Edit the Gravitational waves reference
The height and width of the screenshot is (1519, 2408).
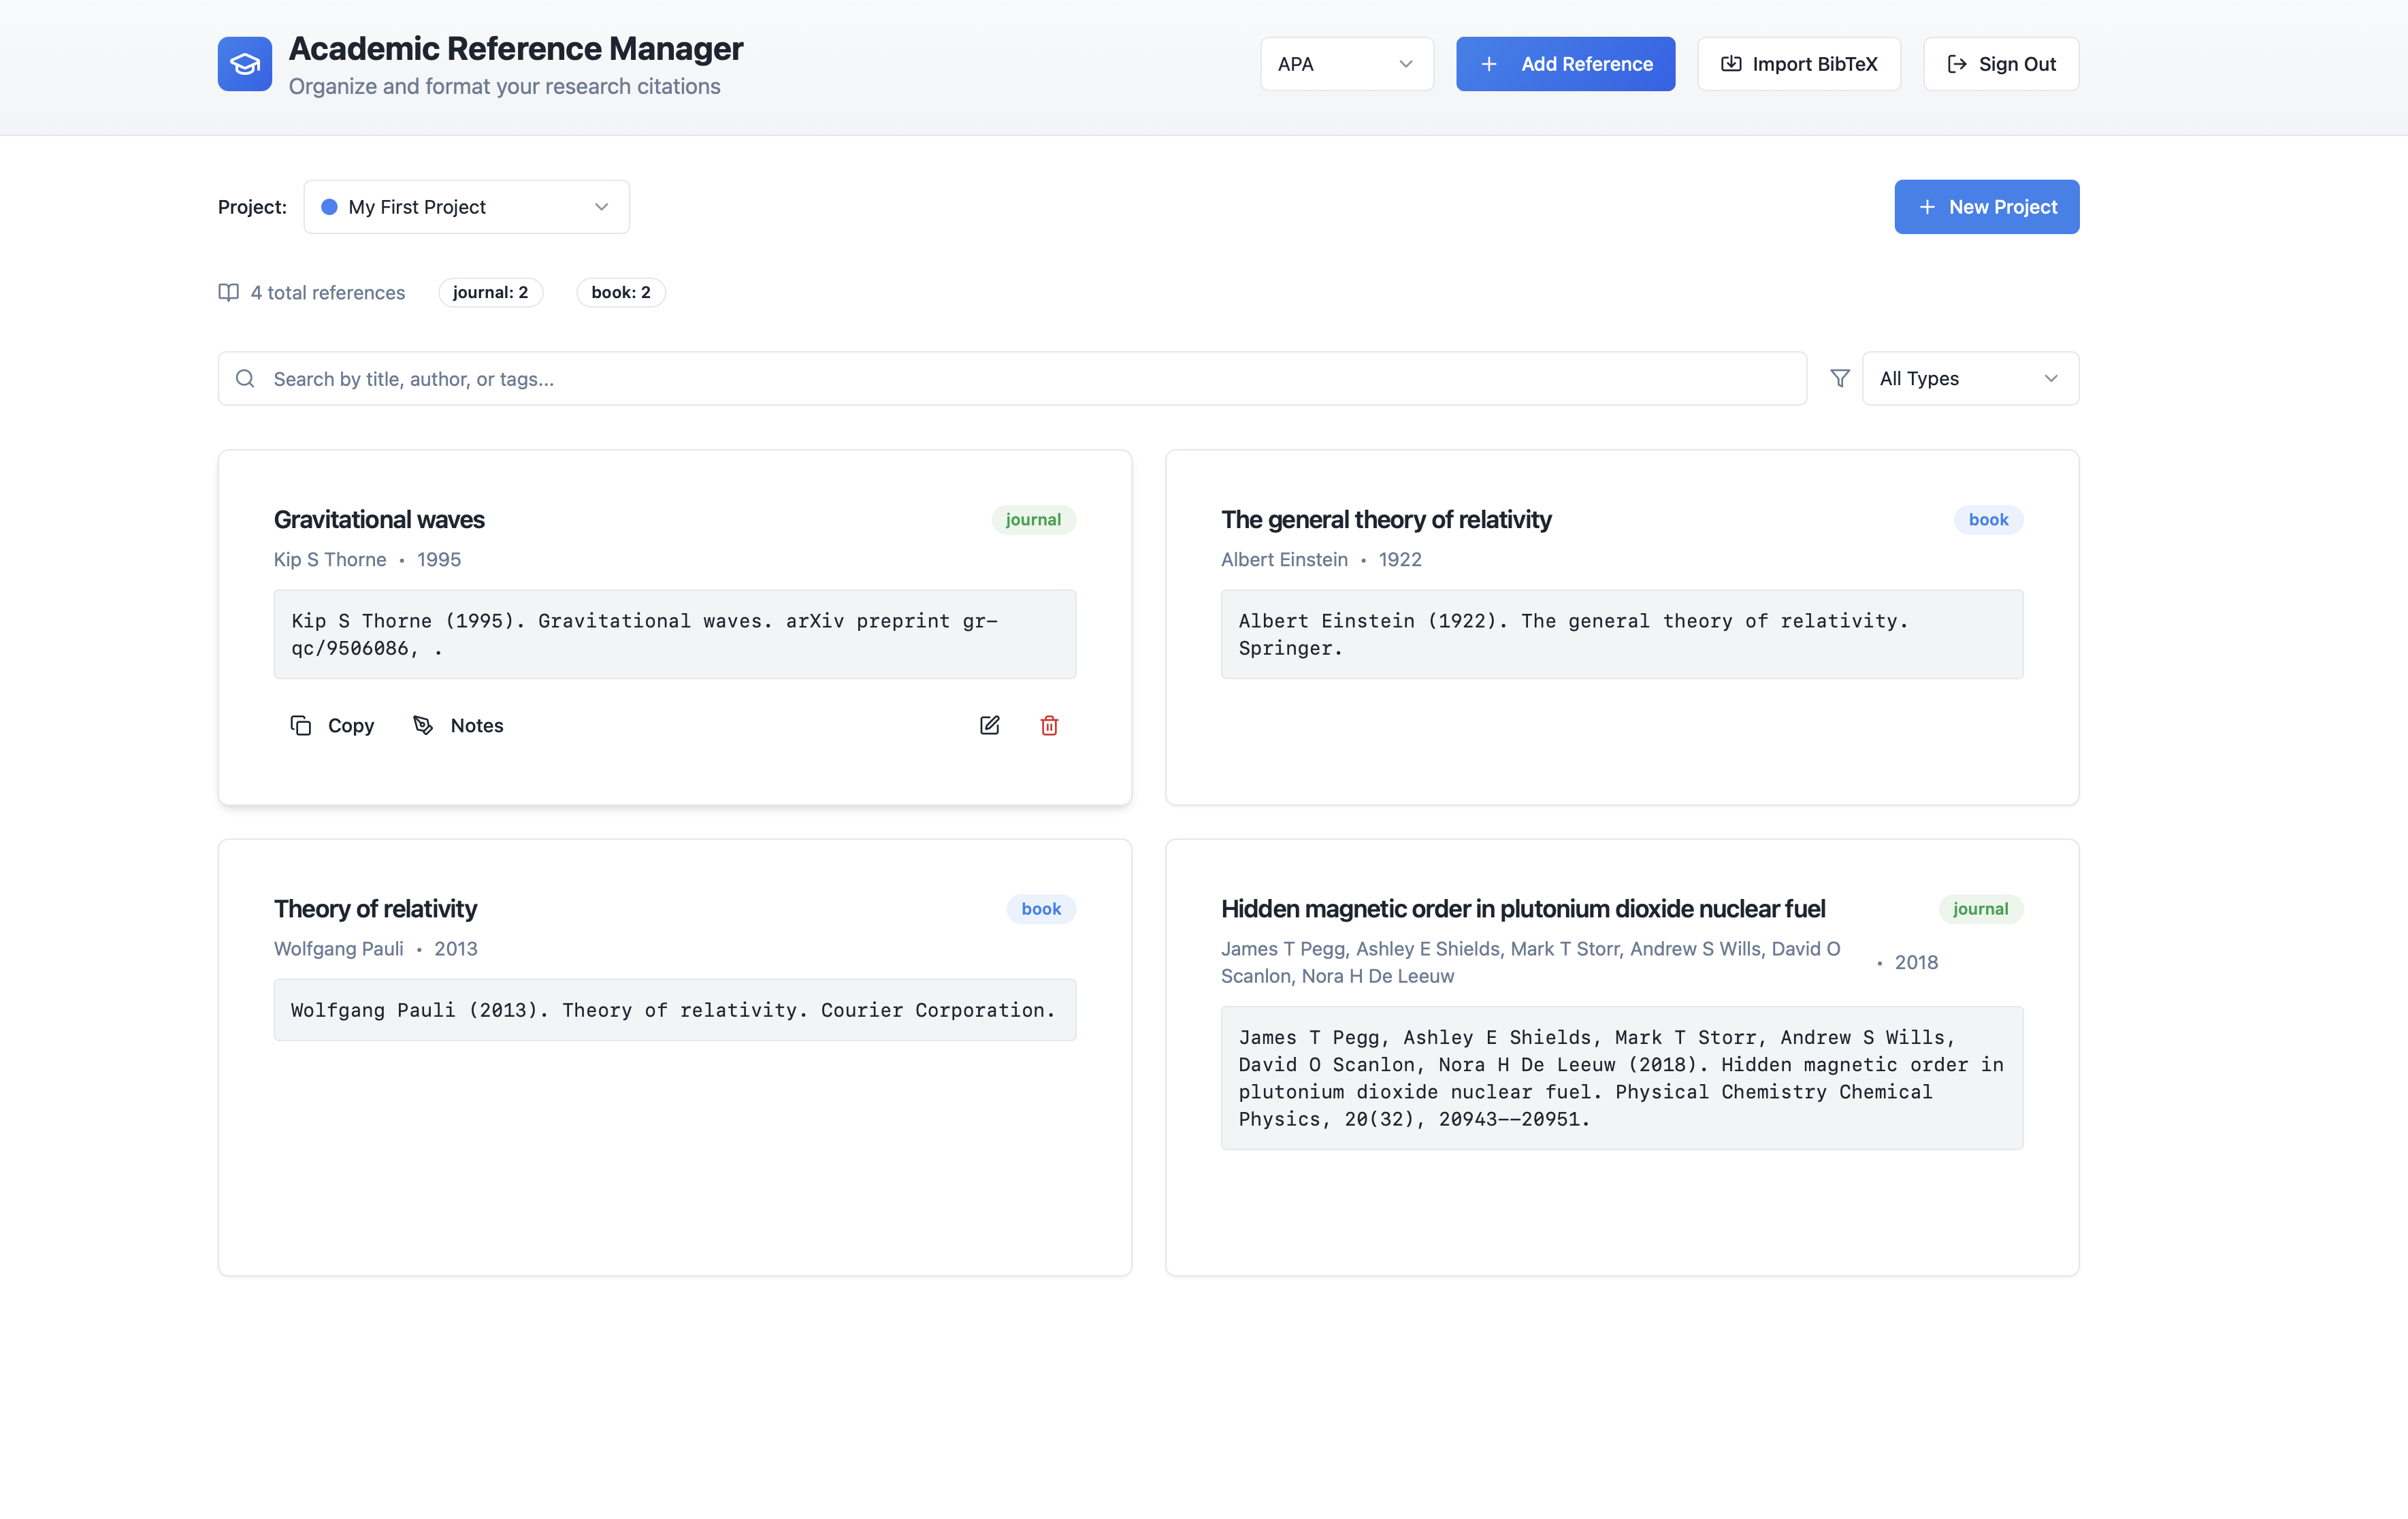pos(989,725)
